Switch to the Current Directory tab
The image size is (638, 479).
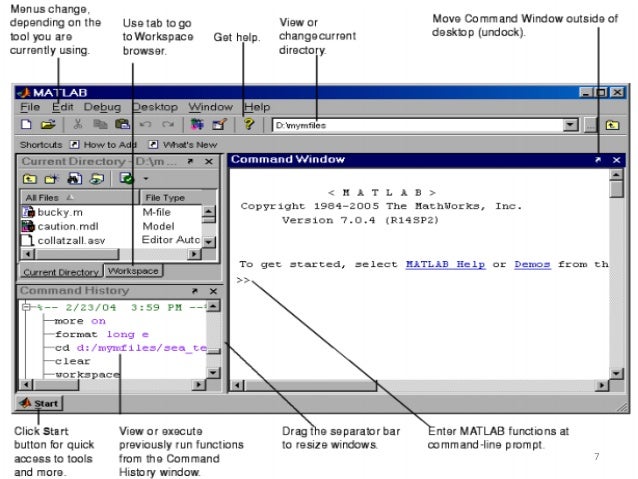(61, 272)
